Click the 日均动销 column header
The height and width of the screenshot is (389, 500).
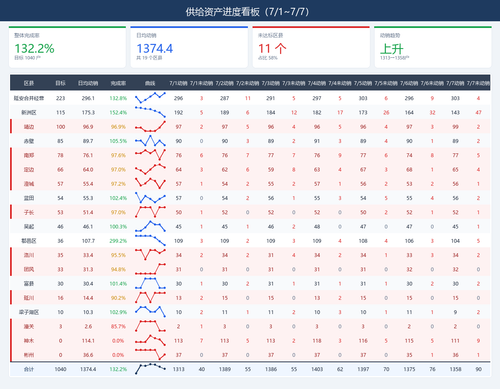[88, 83]
